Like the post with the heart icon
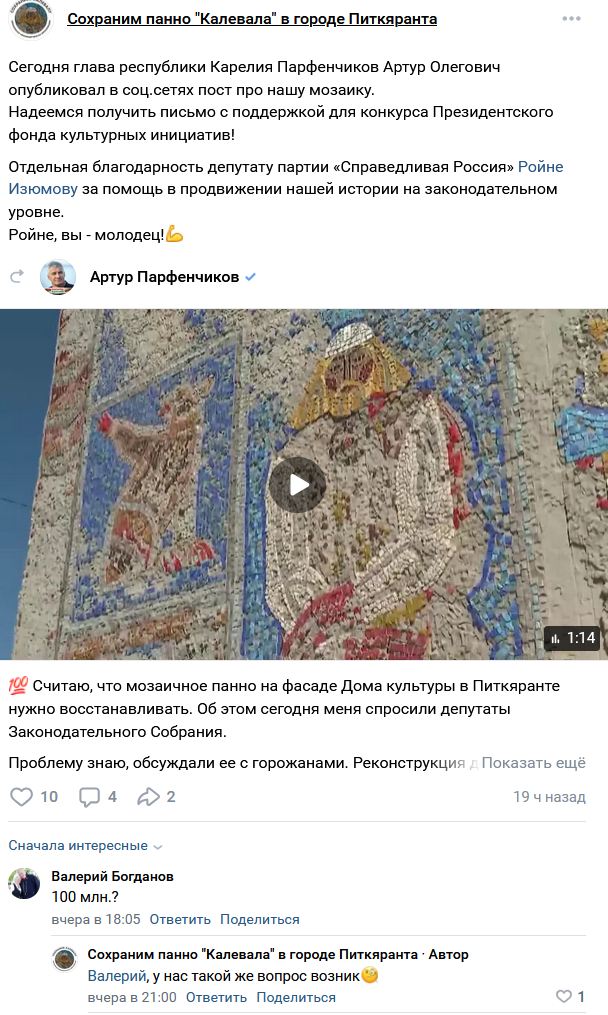Image resolution: width=608 pixels, height=1015 pixels. coord(21,796)
